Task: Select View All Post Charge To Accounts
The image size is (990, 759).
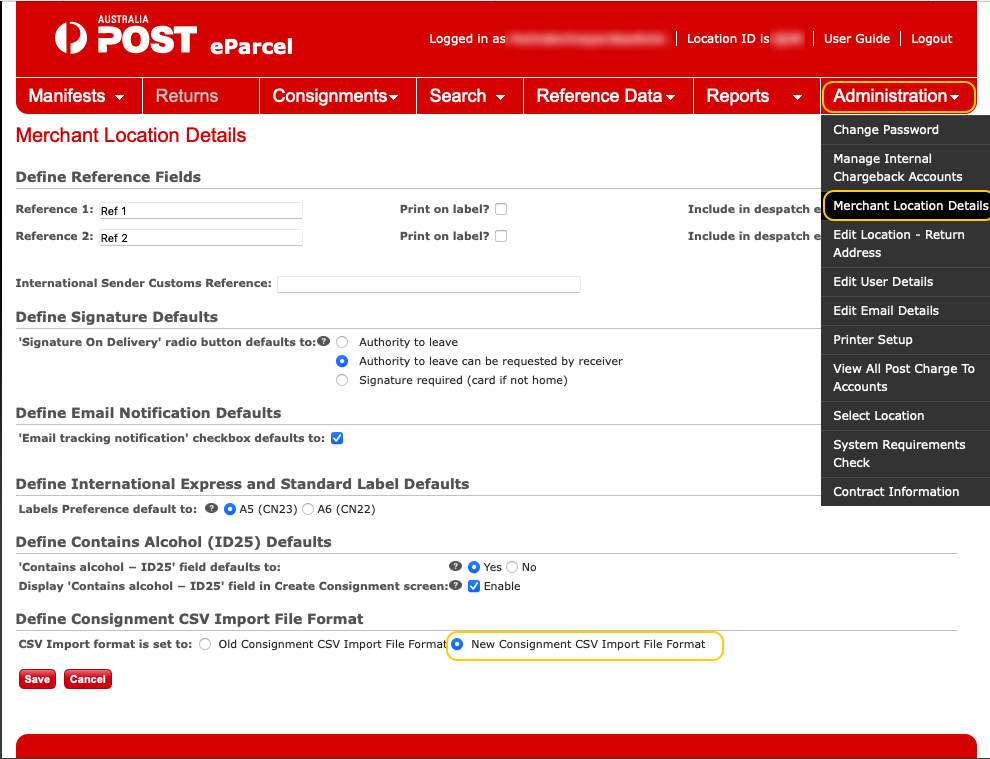Action: point(905,378)
